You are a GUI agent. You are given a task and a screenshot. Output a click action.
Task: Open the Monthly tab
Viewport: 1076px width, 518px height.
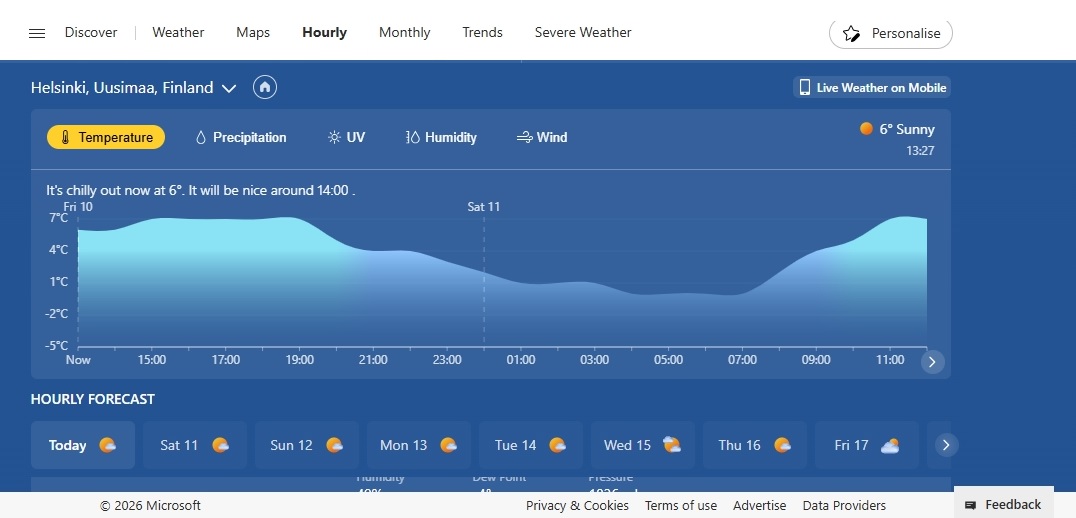404,33
